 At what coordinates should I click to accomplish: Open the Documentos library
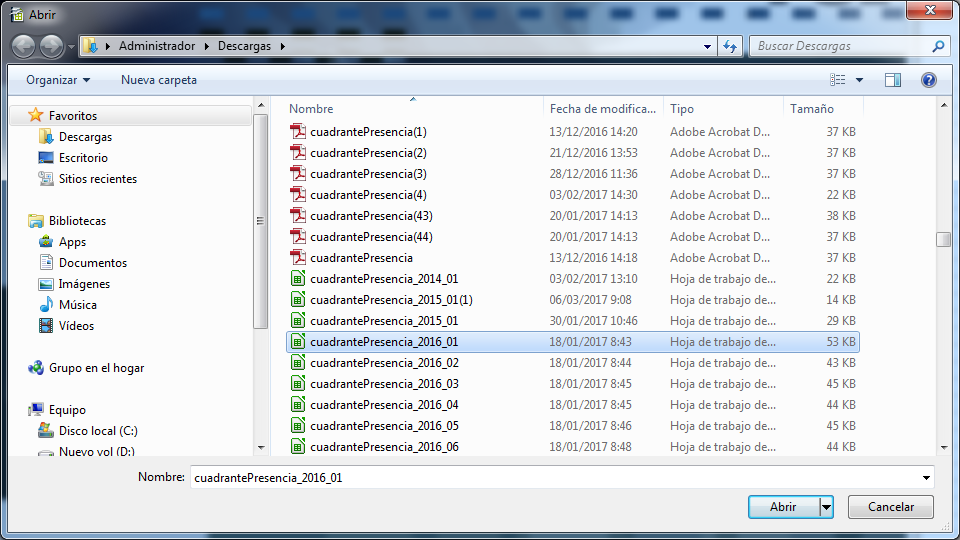pyautogui.click(x=92, y=263)
